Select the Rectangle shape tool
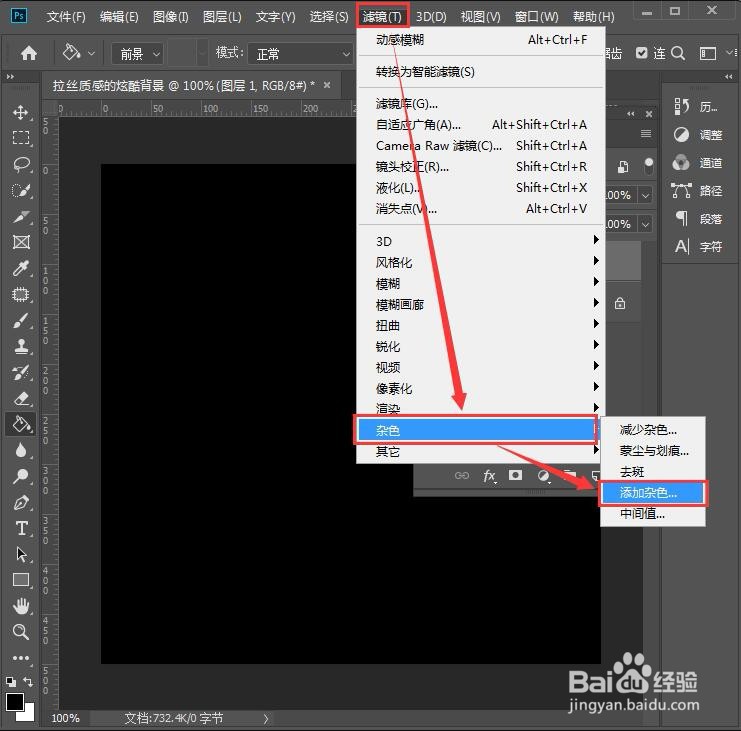Image resolution: width=741 pixels, height=731 pixels. [21, 580]
